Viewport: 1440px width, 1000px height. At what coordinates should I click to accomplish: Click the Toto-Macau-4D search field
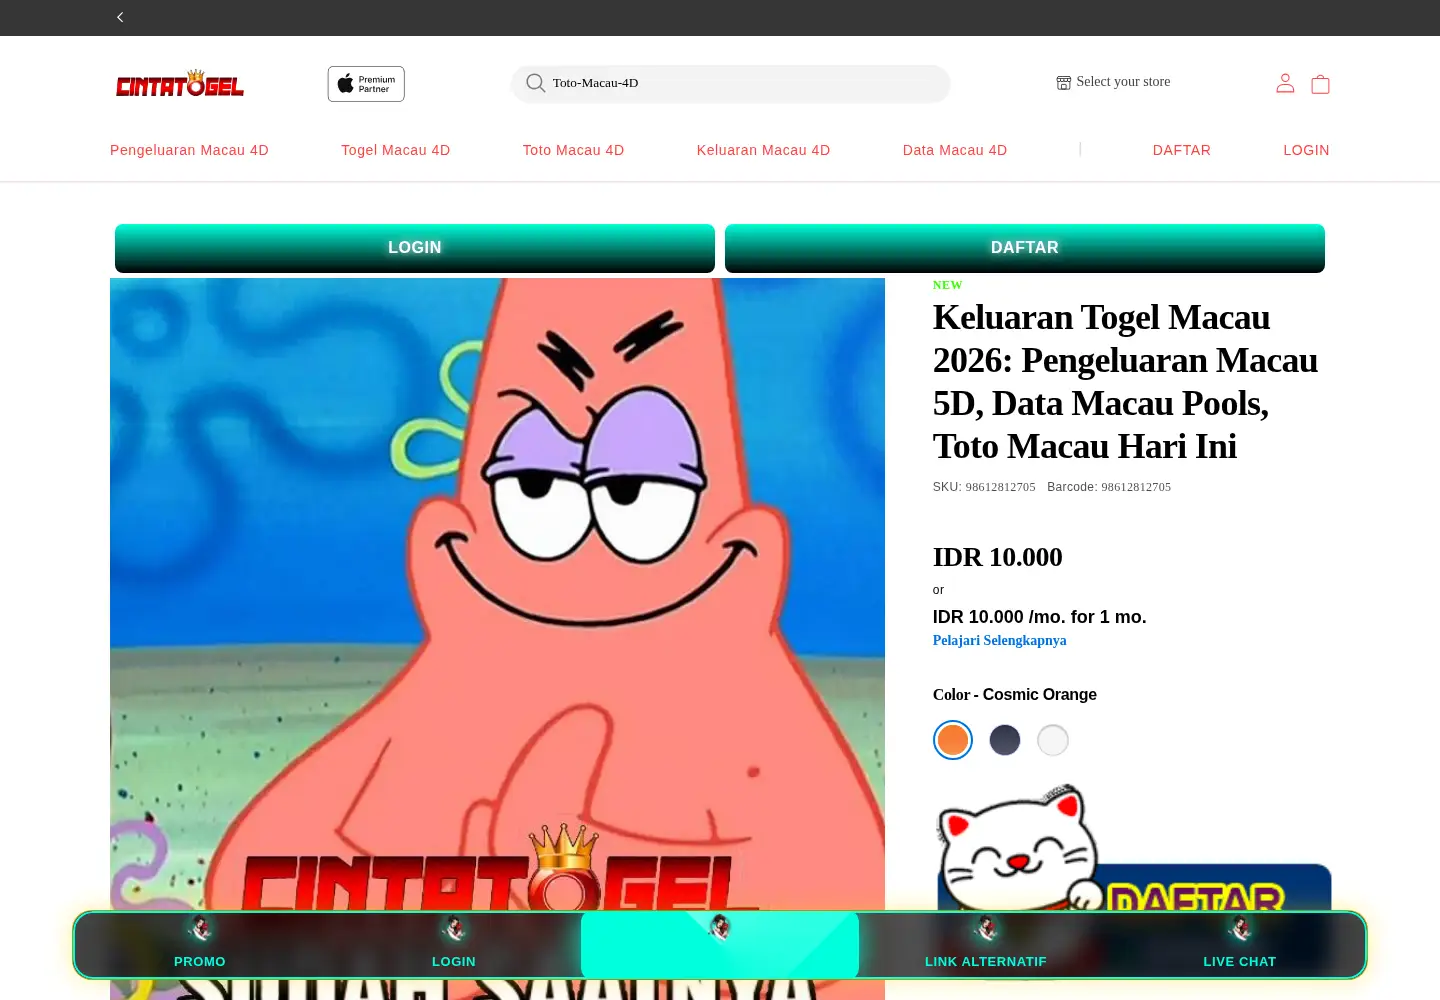pos(730,84)
